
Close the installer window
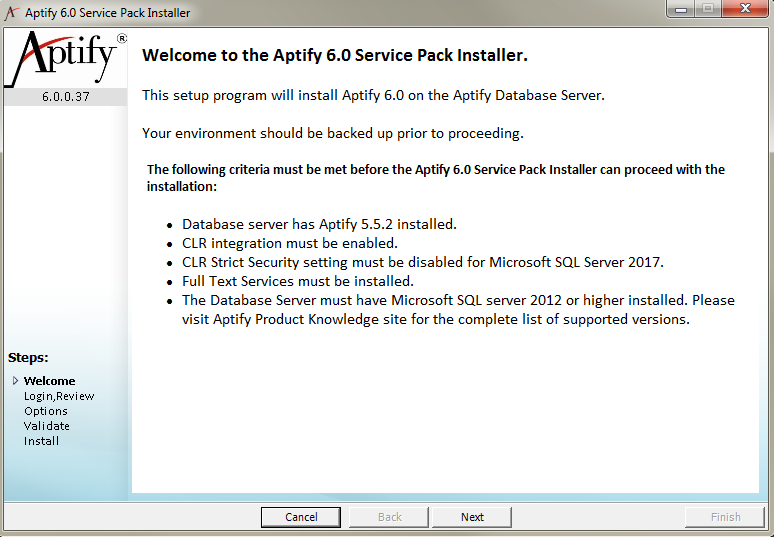pyautogui.click(x=745, y=8)
